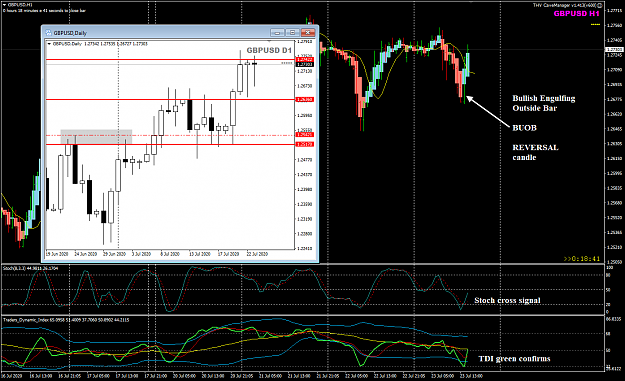Select the 1.25420 red price label

click(x=305, y=135)
